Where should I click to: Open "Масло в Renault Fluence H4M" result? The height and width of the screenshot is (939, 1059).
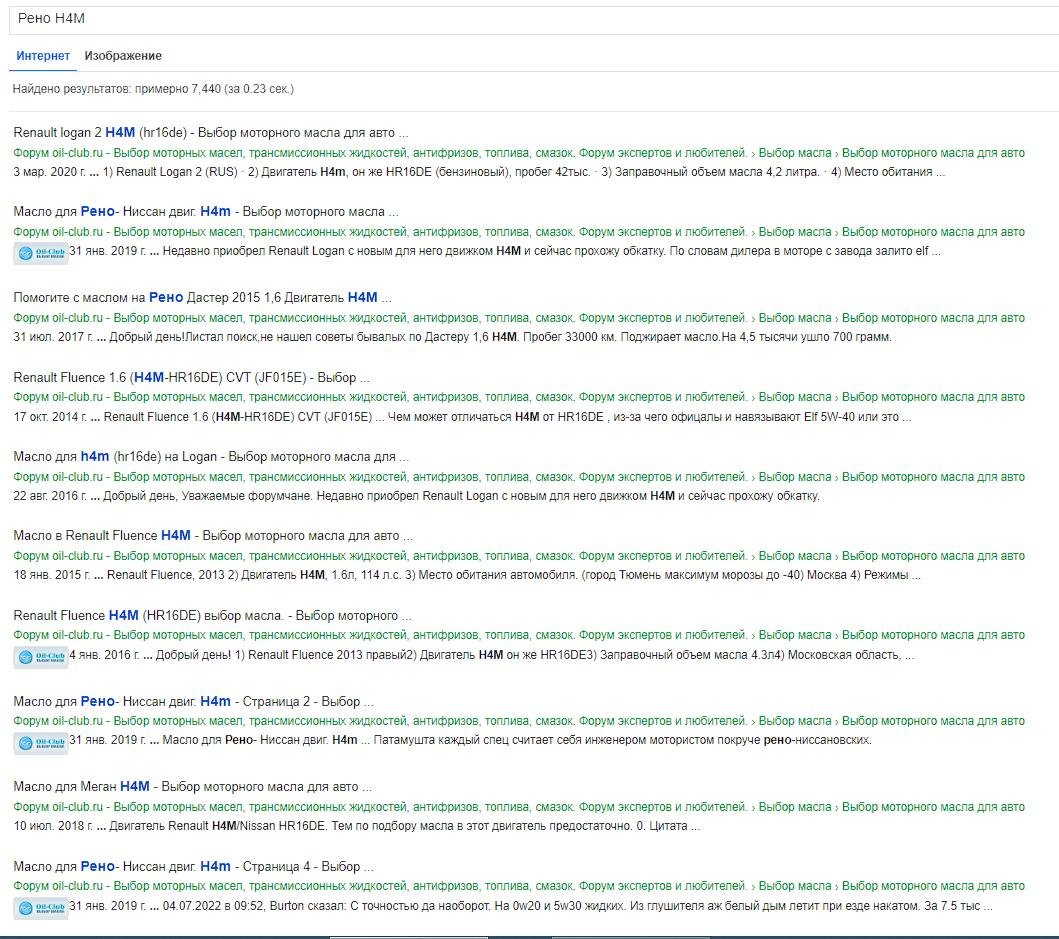(213, 536)
